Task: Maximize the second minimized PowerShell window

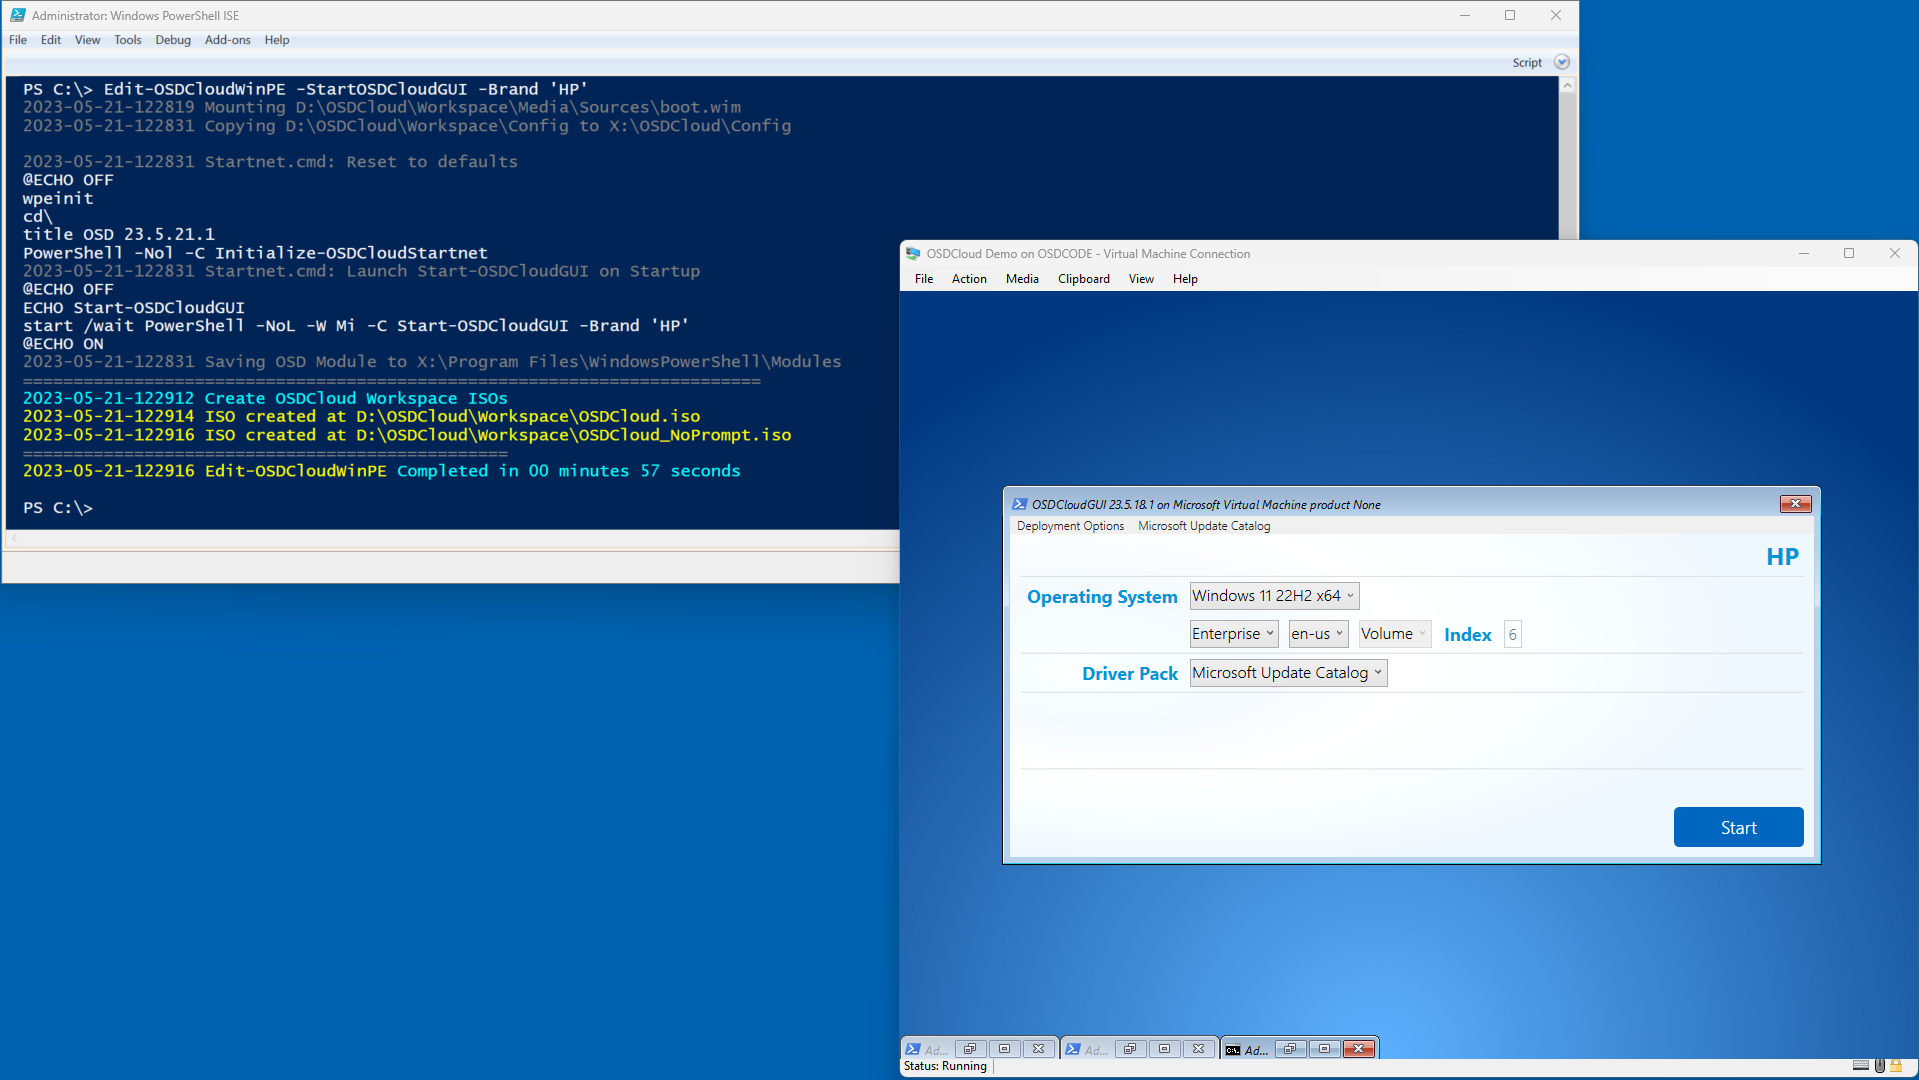Action: (x=1164, y=1049)
